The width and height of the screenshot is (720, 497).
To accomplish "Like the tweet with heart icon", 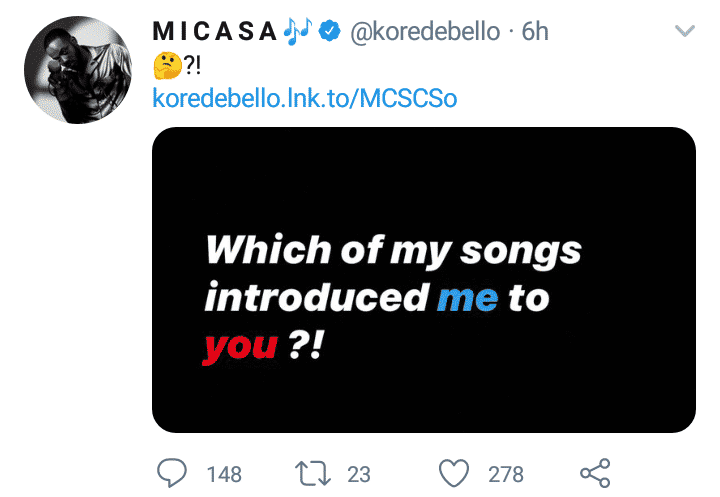I will point(454,473).
